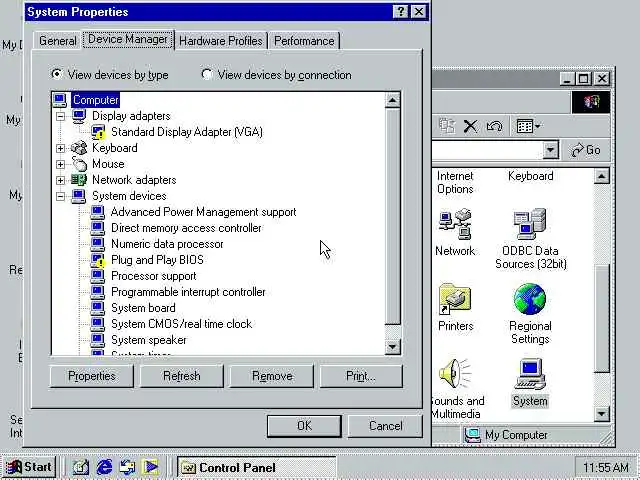Click the Refresh button
Screen dimensions: 640x480
[182, 376]
